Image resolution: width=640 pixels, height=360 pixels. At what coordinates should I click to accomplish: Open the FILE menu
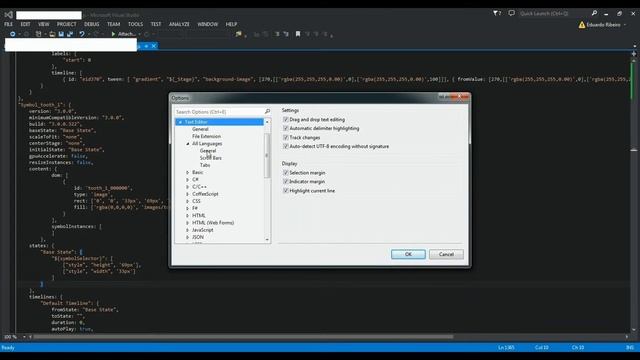pos(8,24)
